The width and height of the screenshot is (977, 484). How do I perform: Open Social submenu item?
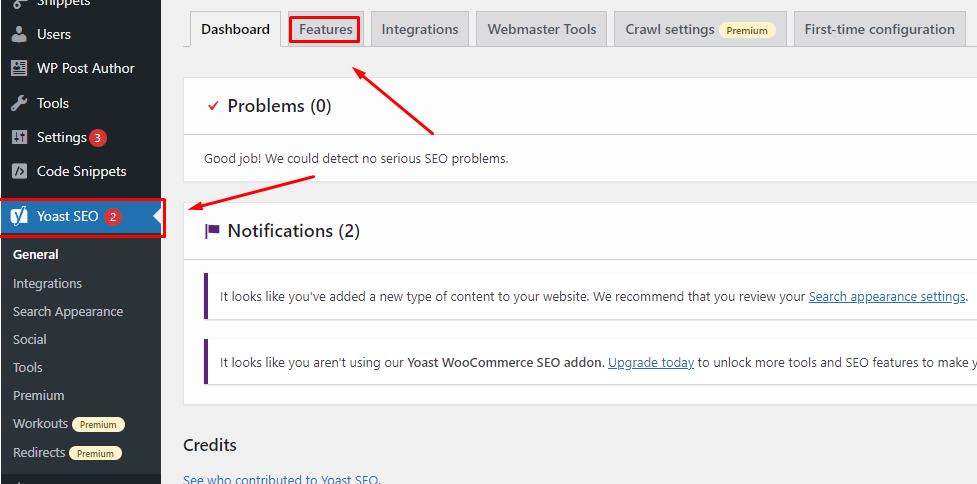(30, 339)
